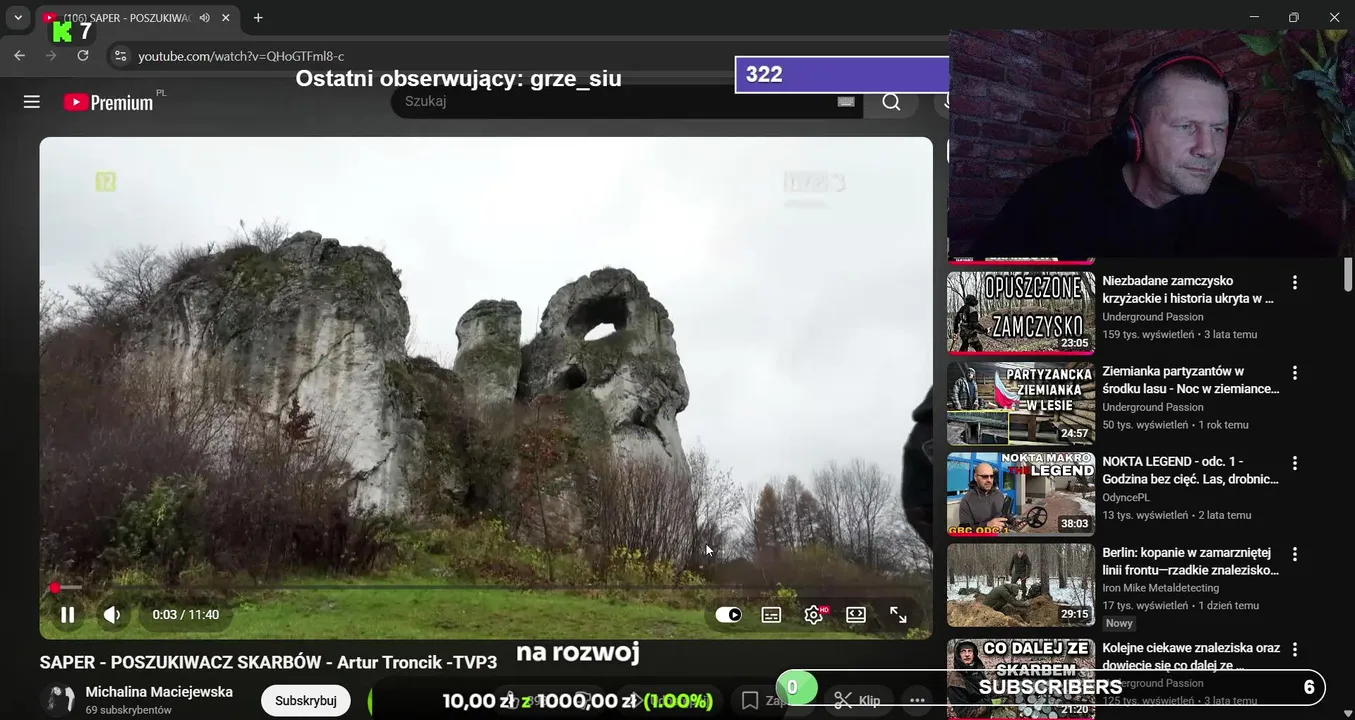Toggle the autoplay switch

(x=729, y=615)
